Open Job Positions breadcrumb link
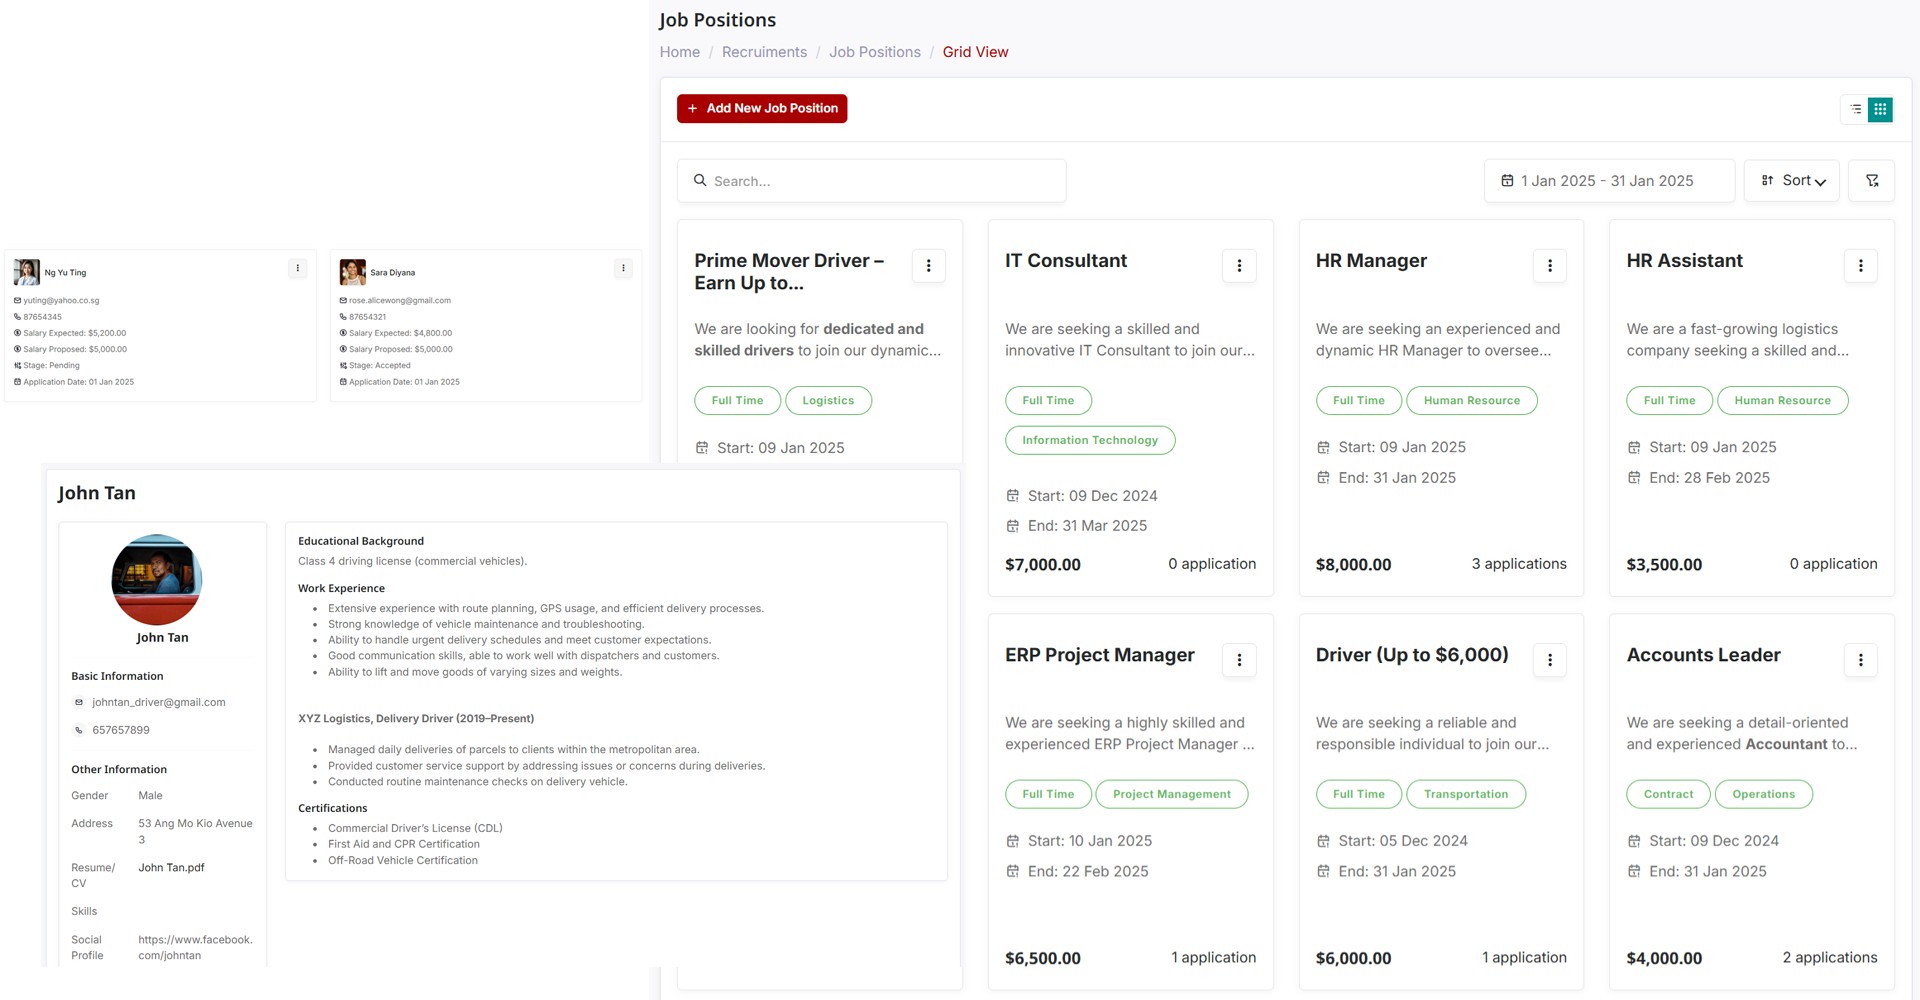The height and width of the screenshot is (1000, 1920). click(x=874, y=52)
